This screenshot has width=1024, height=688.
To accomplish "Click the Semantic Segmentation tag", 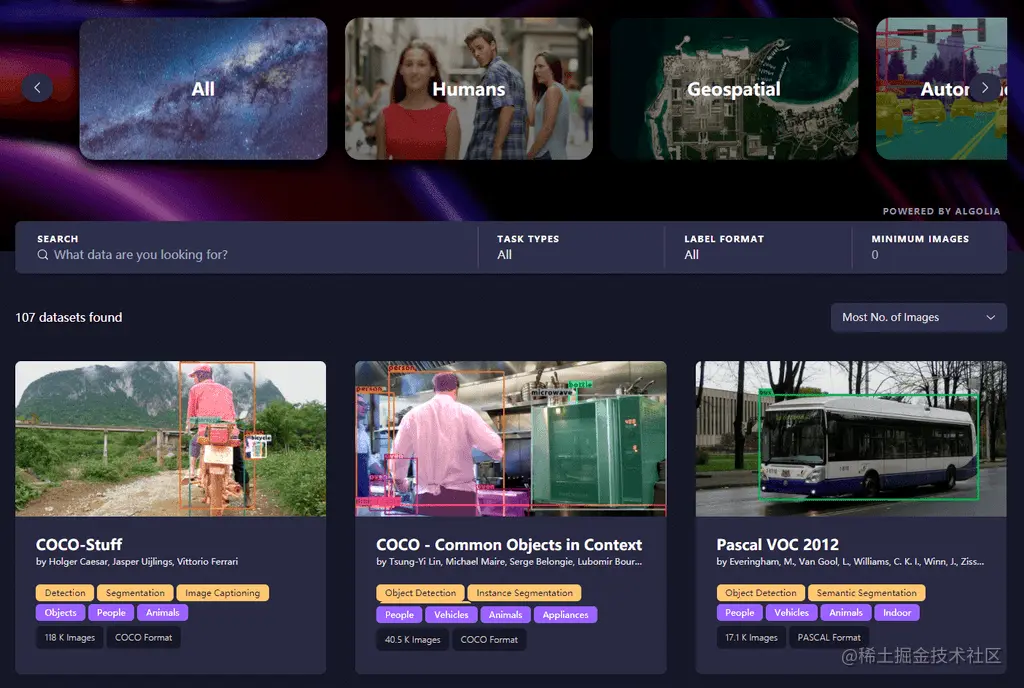I will [x=867, y=593].
